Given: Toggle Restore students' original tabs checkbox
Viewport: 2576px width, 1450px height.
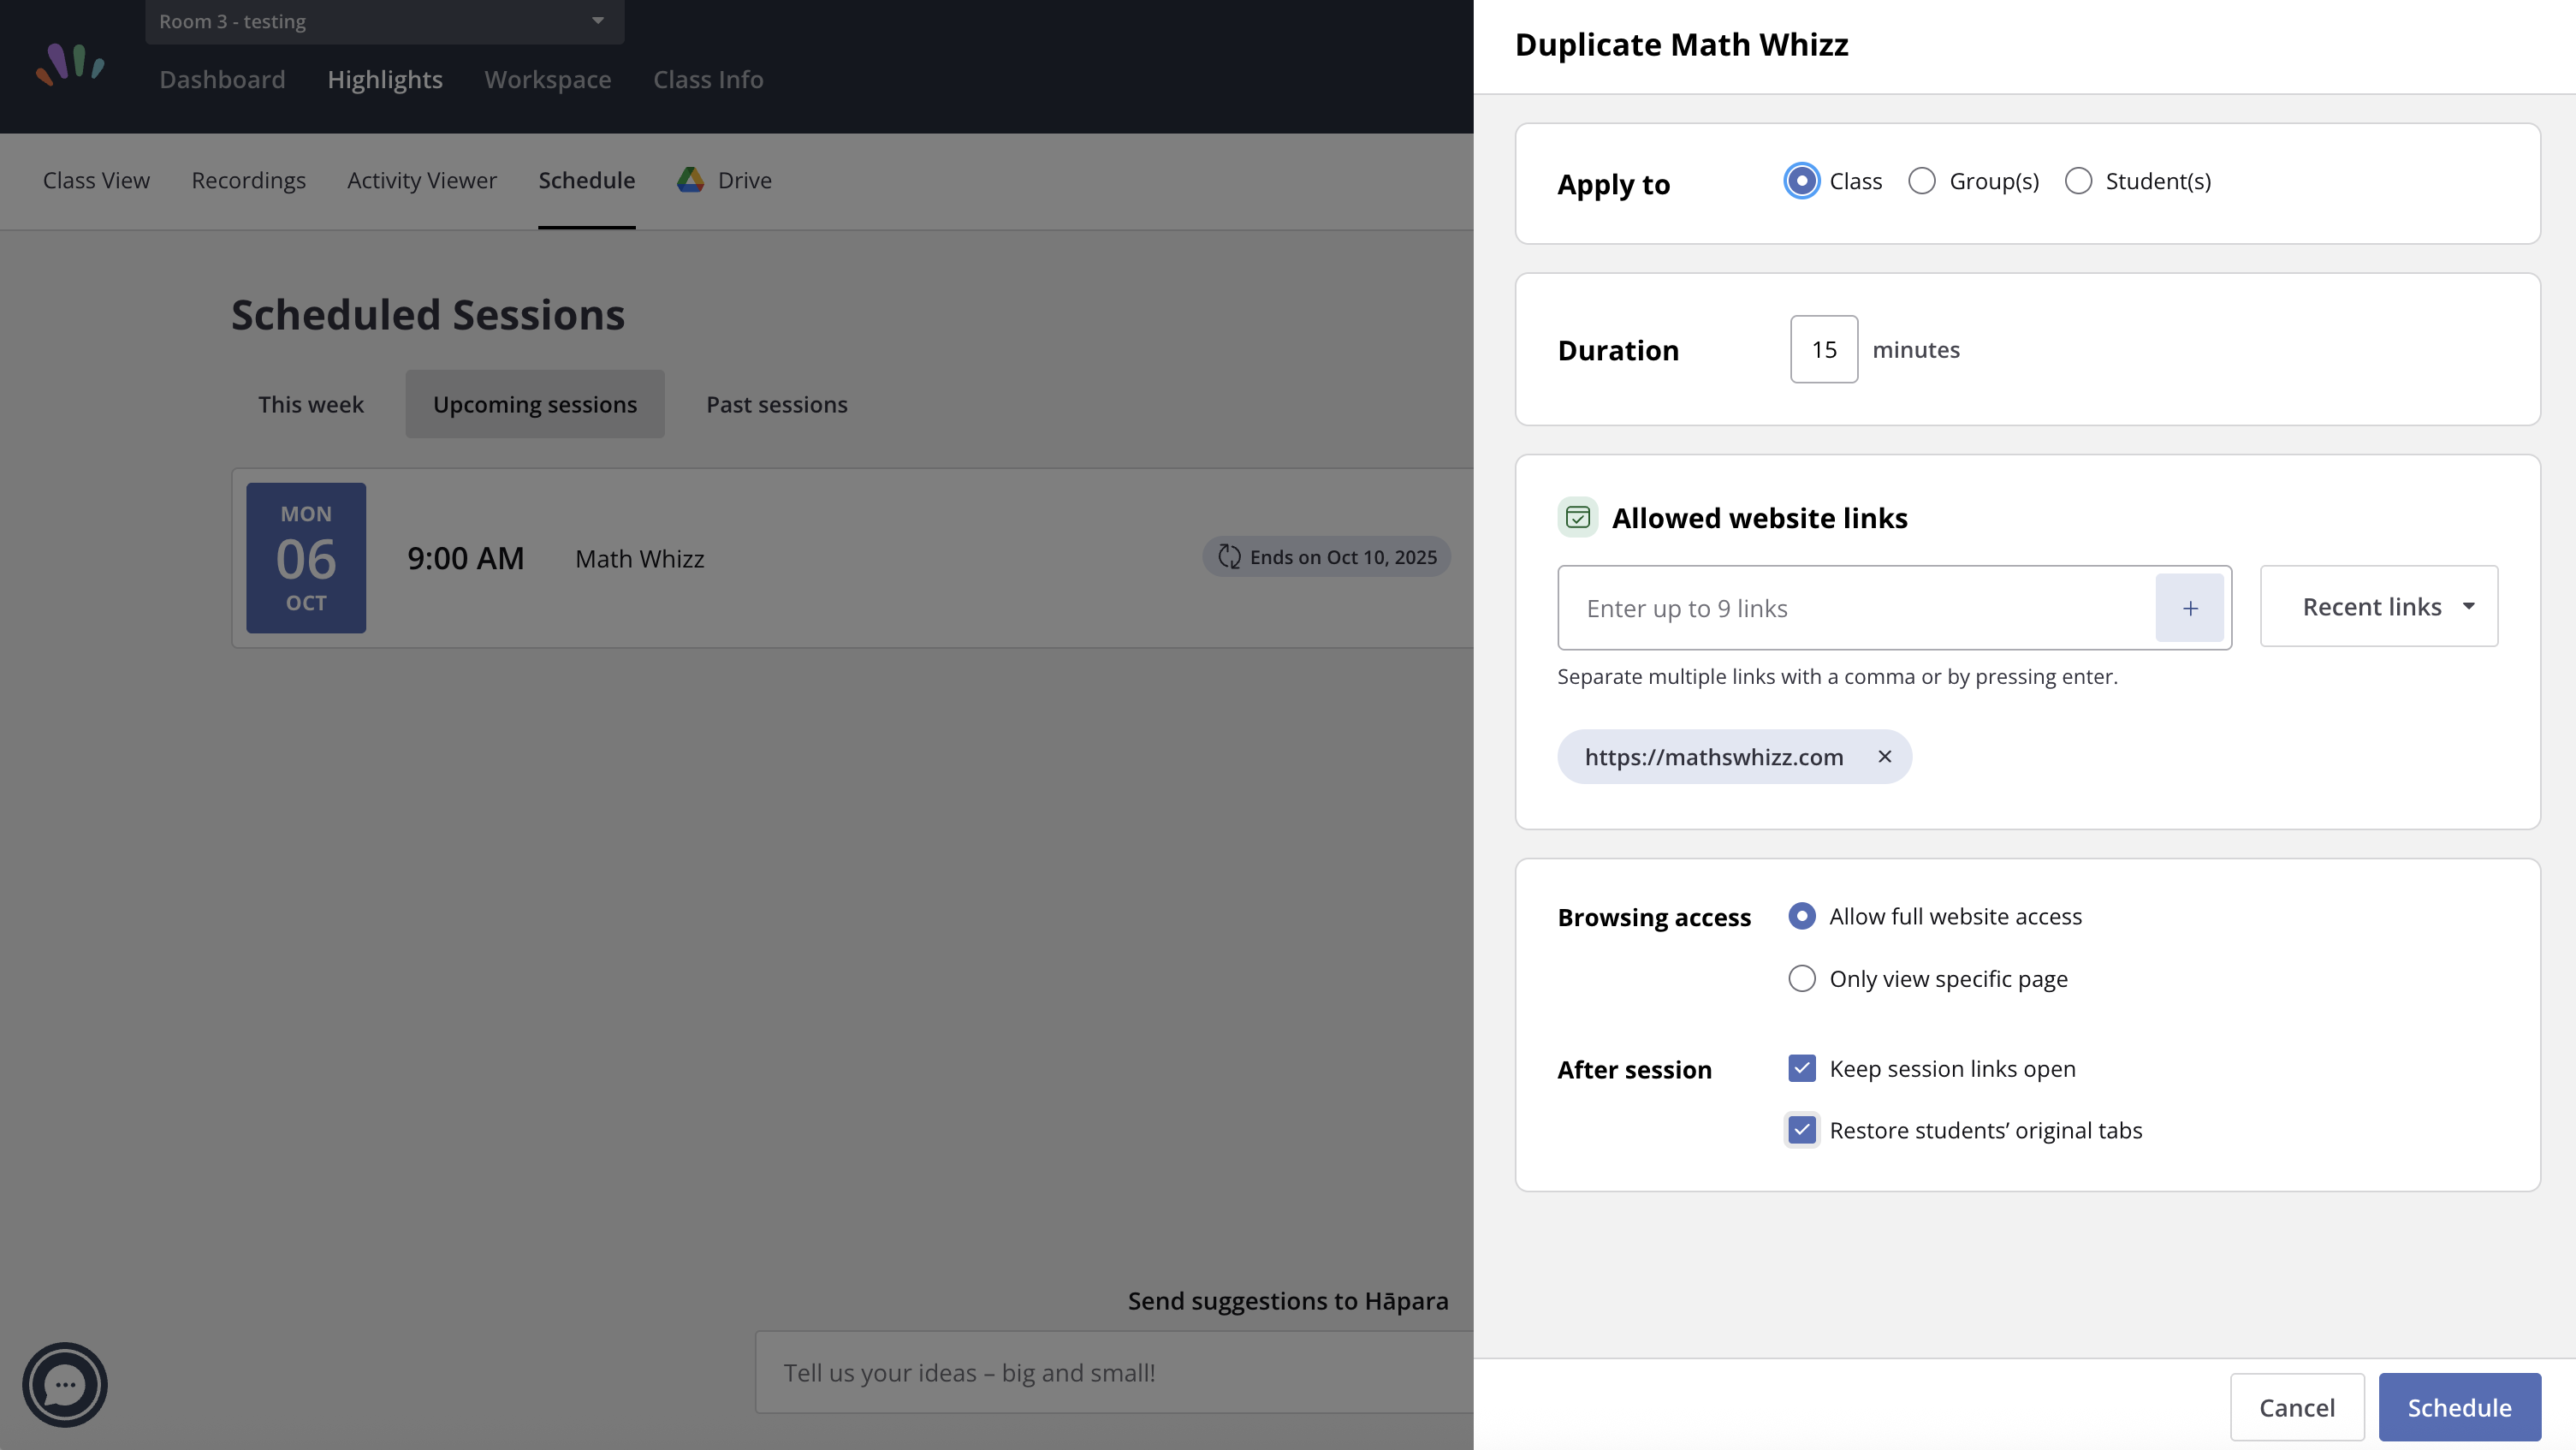Looking at the screenshot, I should pyautogui.click(x=1802, y=1130).
